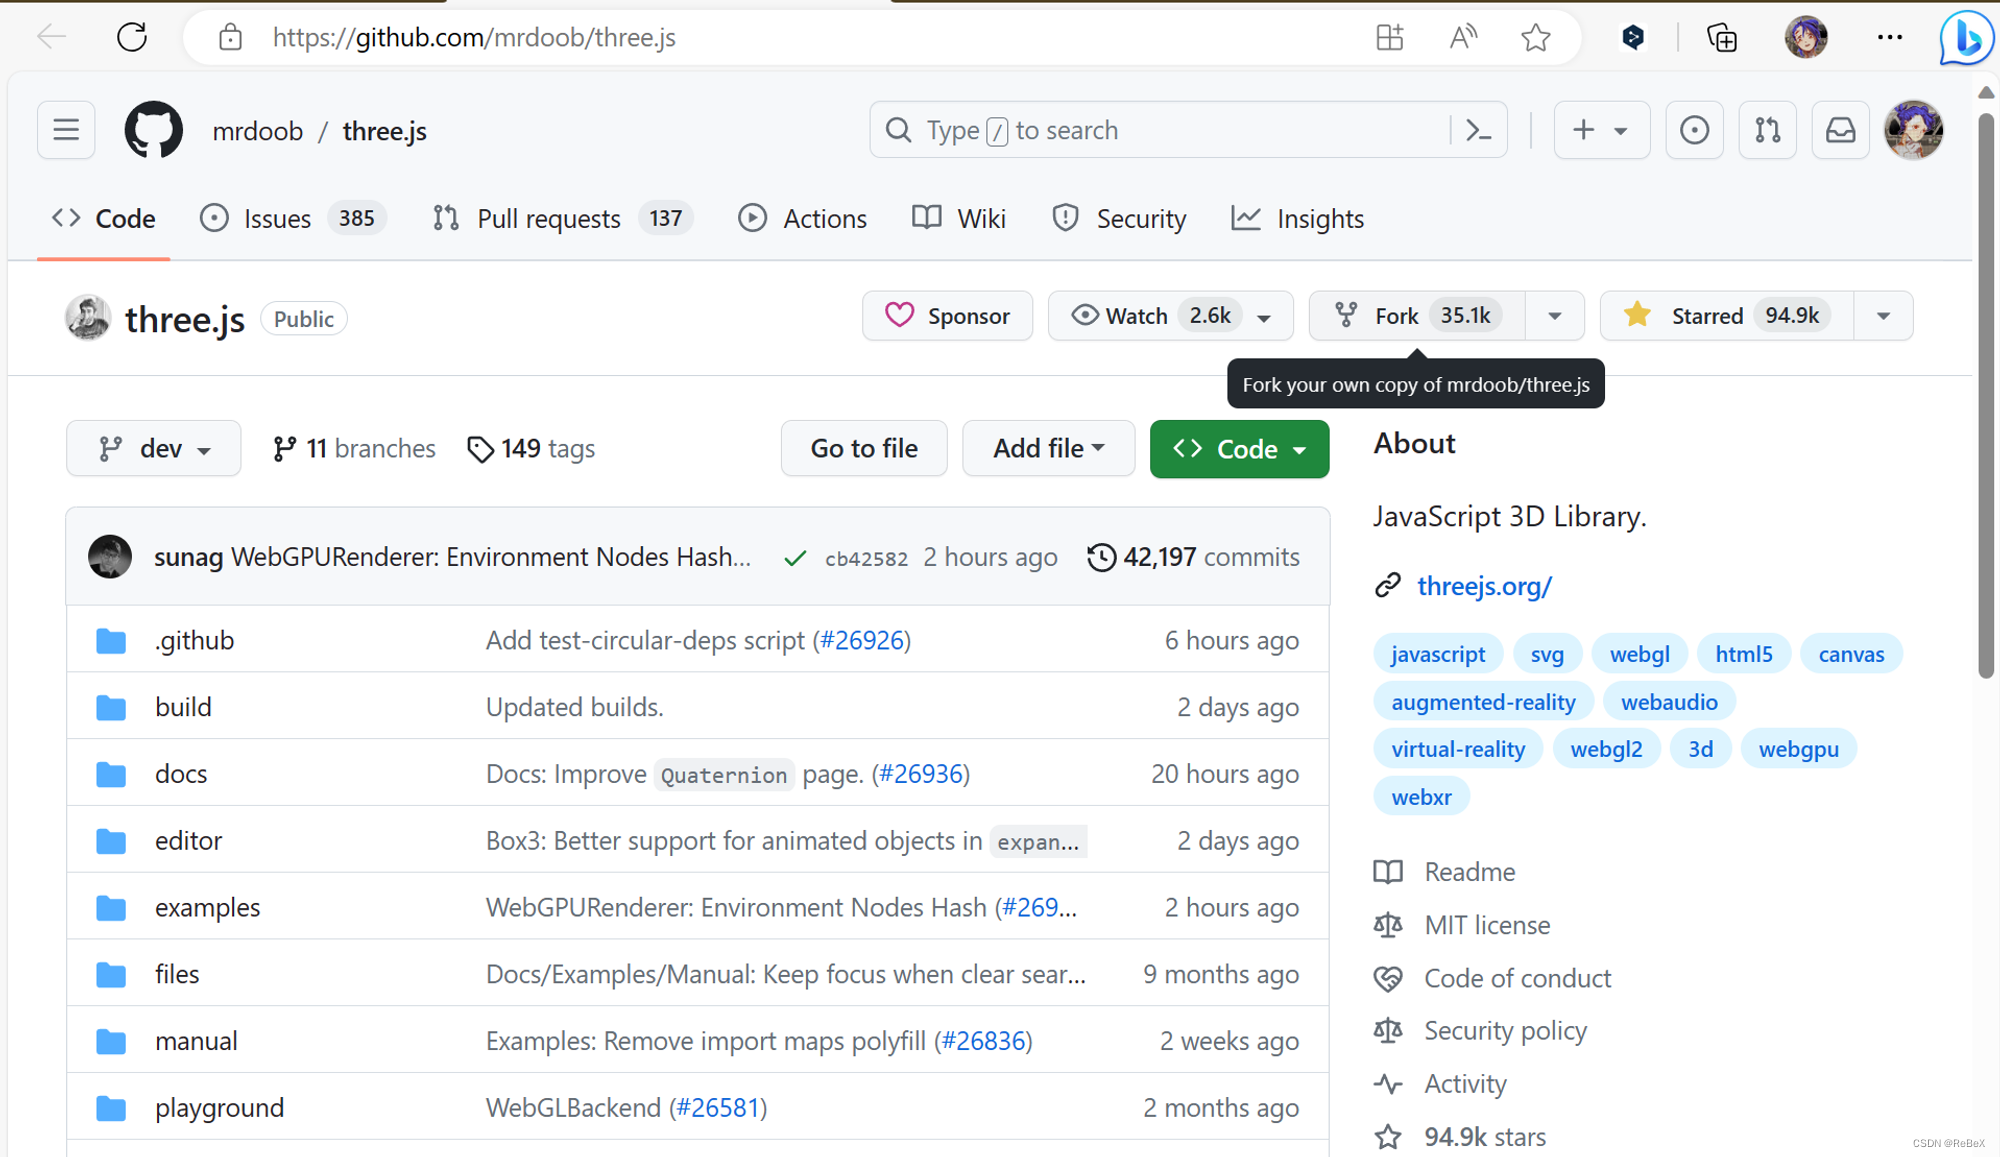Open the issues circle icon in header

point(1694,130)
